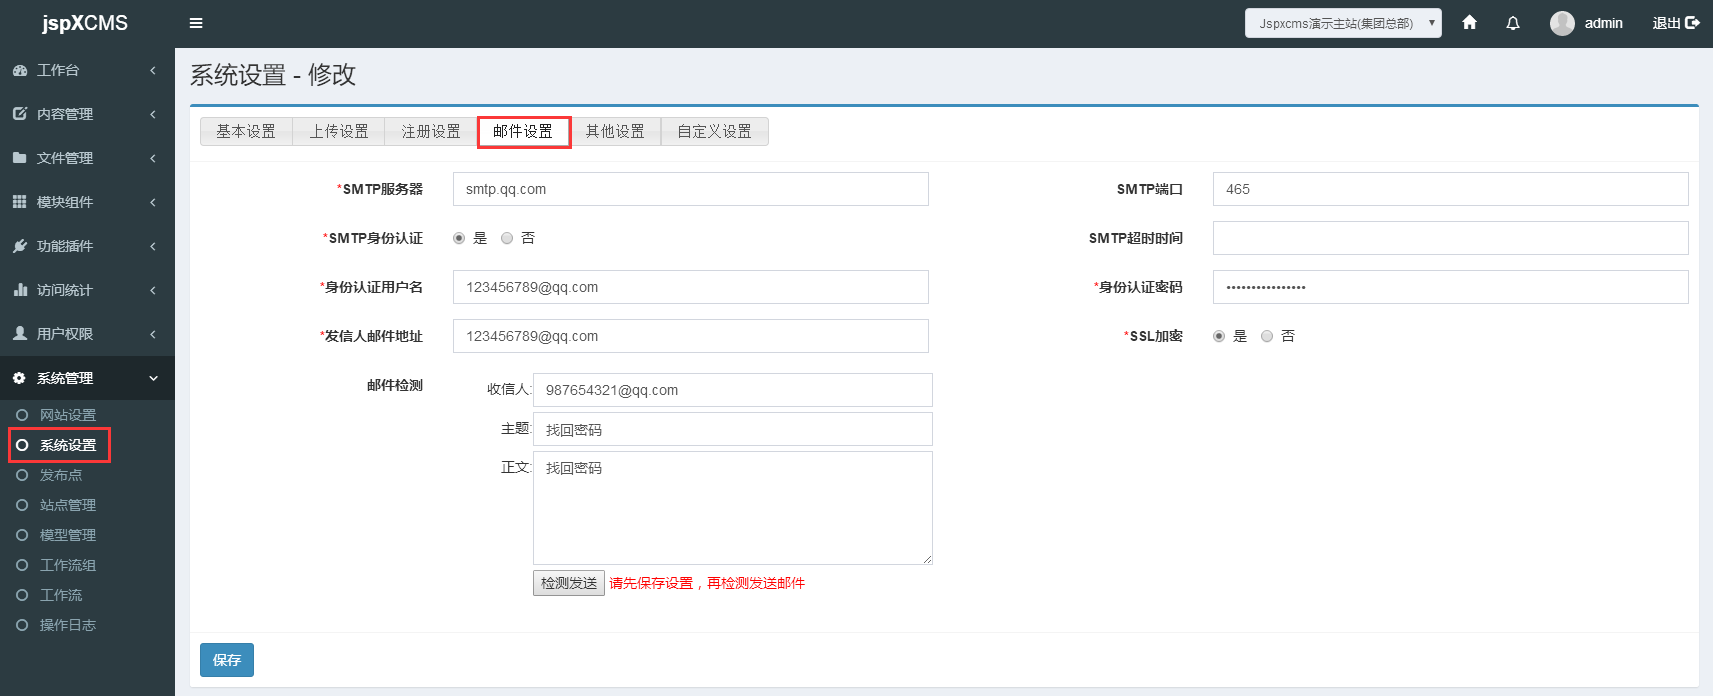
Task: Switch to the 上传设置 tab
Action: pos(339,131)
